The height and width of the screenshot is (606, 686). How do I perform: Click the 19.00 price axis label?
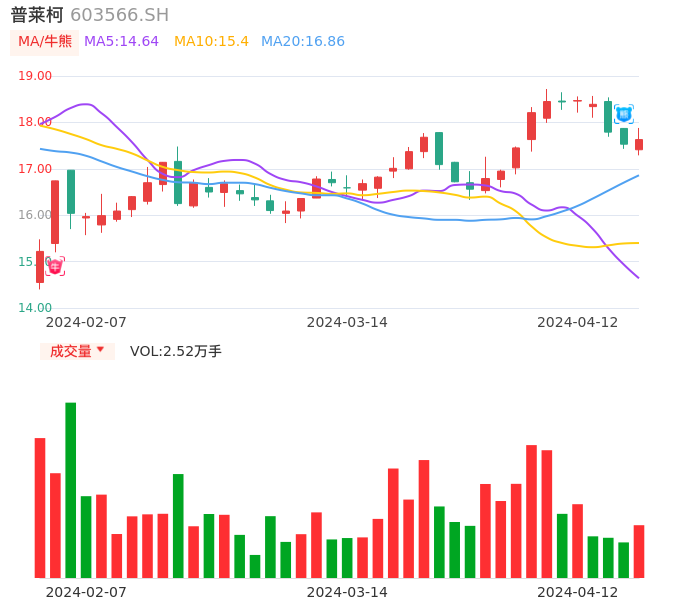35,76
